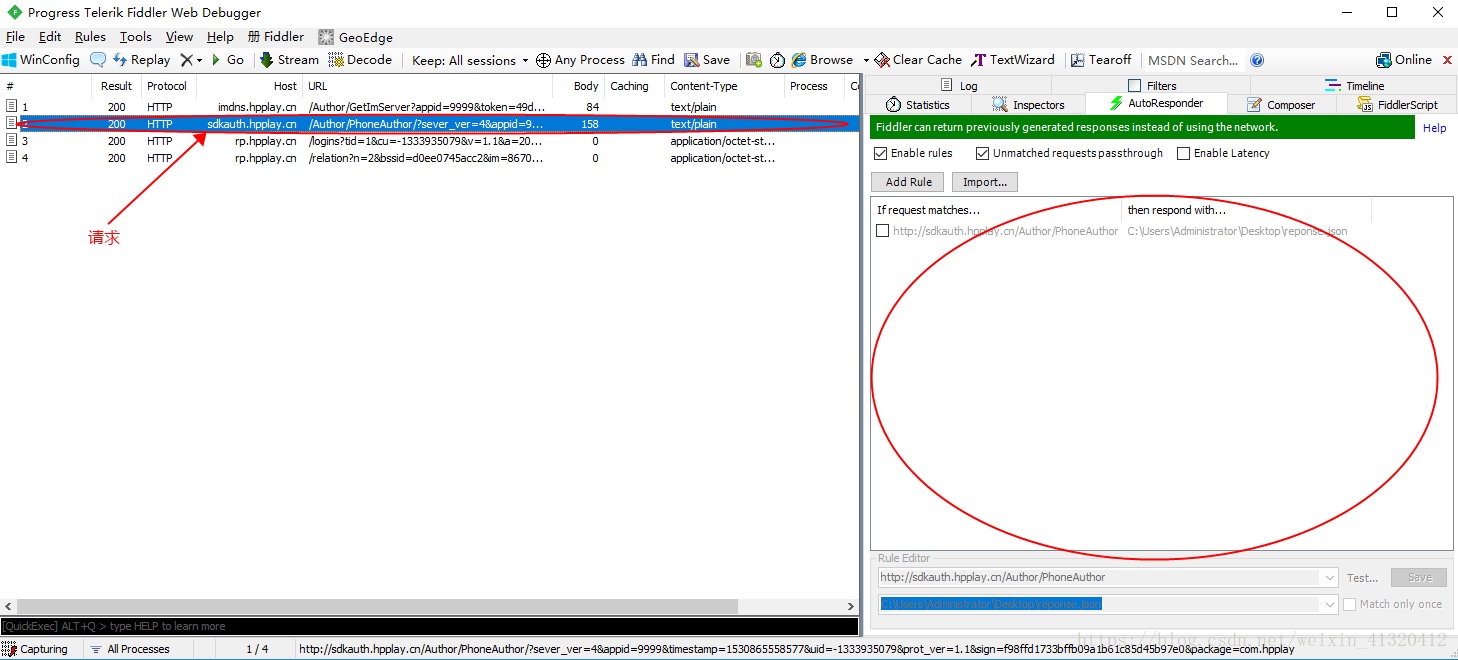Open the TextWizard tool

(x=1013, y=60)
